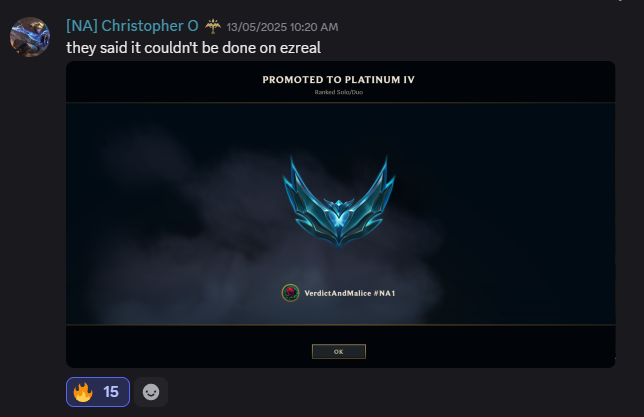Click the message text about ezreal
Screen dimensions: 644x417
(x=193, y=48)
